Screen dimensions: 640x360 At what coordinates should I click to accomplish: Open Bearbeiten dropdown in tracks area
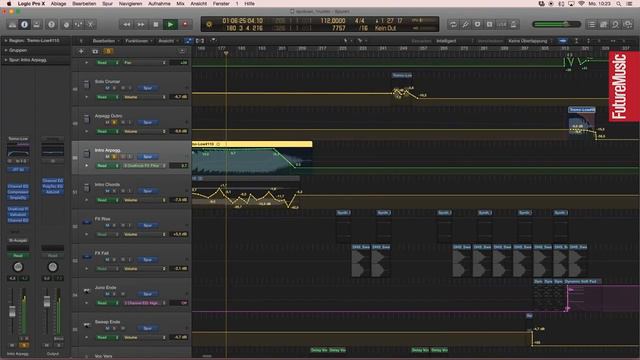pos(105,41)
